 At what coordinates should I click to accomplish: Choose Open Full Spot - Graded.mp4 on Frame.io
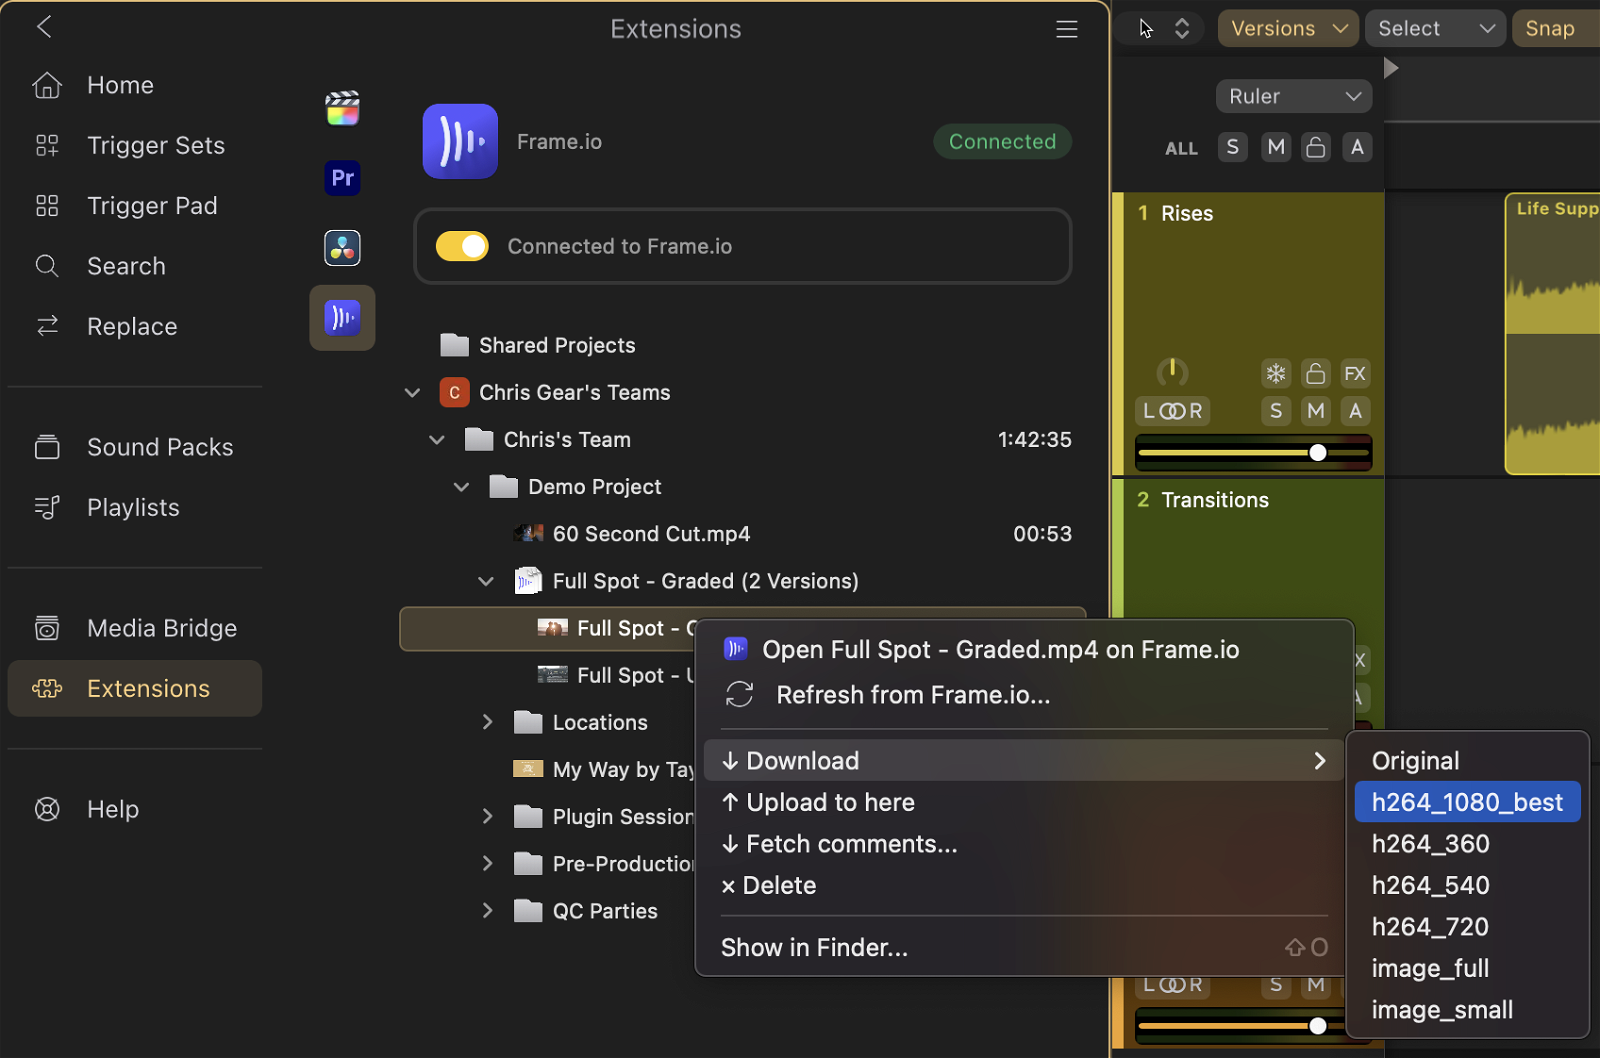coord(1024,650)
